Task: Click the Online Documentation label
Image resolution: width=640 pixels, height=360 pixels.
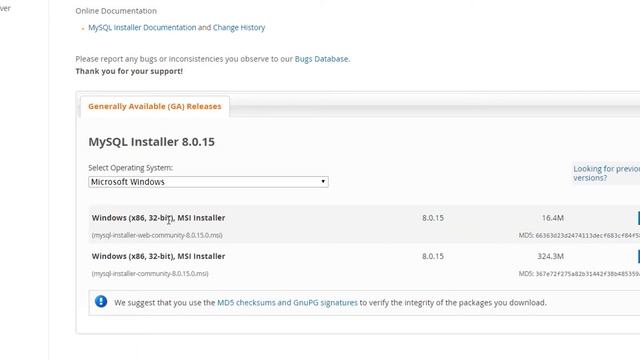Action: [116, 11]
